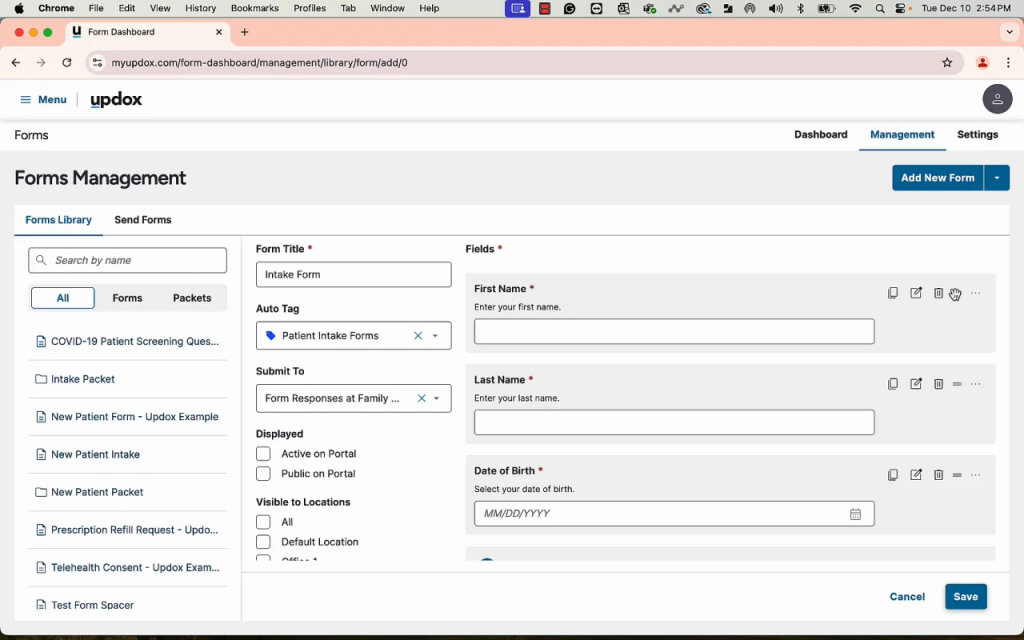This screenshot has height=640, width=1024.
Task: Cancel form creation
Action: pyautogui.click(x=907, y=597)
